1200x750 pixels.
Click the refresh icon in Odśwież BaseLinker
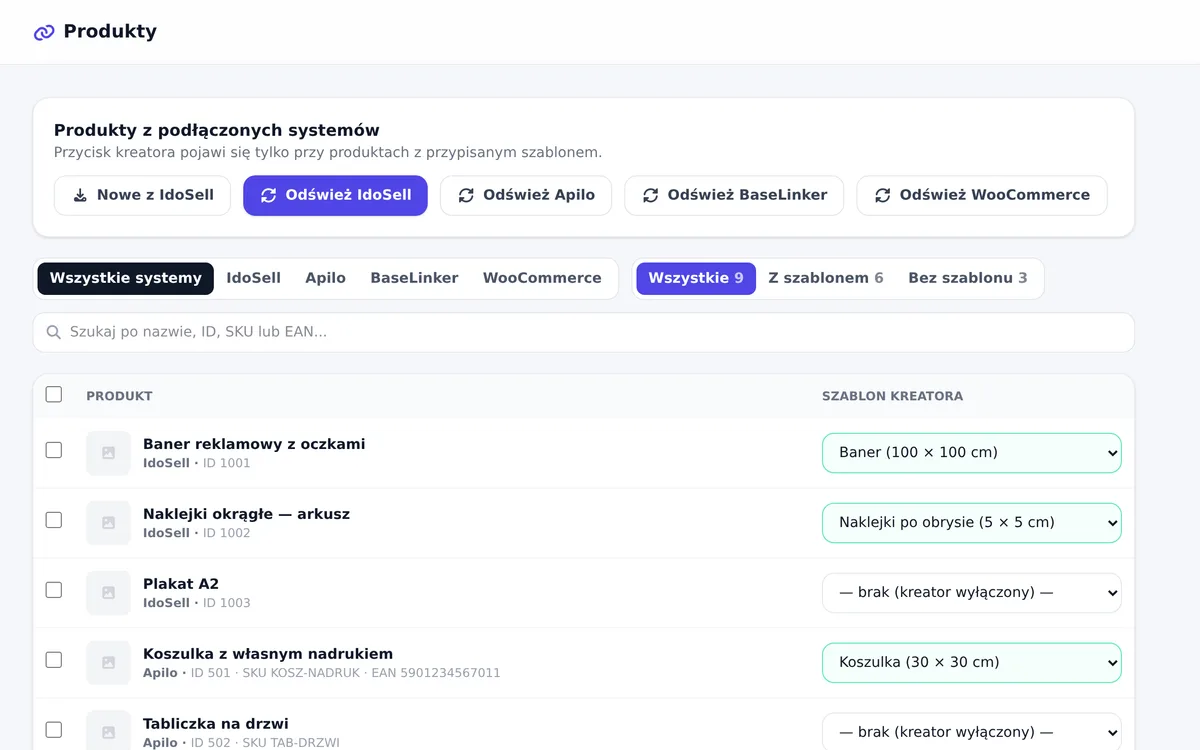point(650,196)
